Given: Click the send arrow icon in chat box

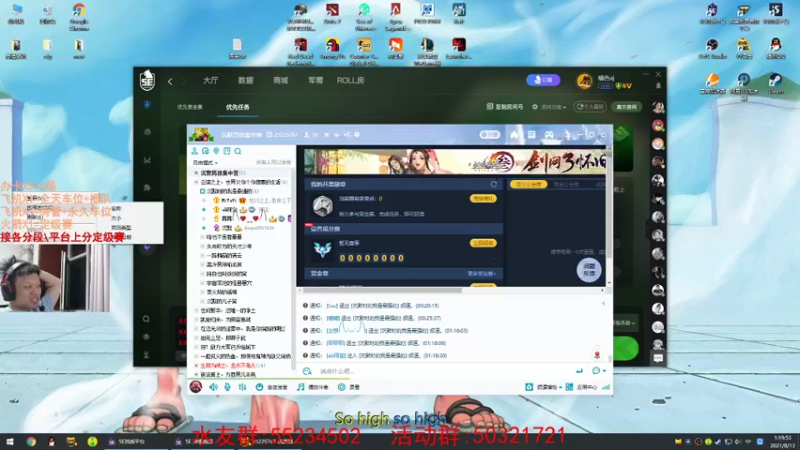Looking at the screenshot, I should pos(579,371).
